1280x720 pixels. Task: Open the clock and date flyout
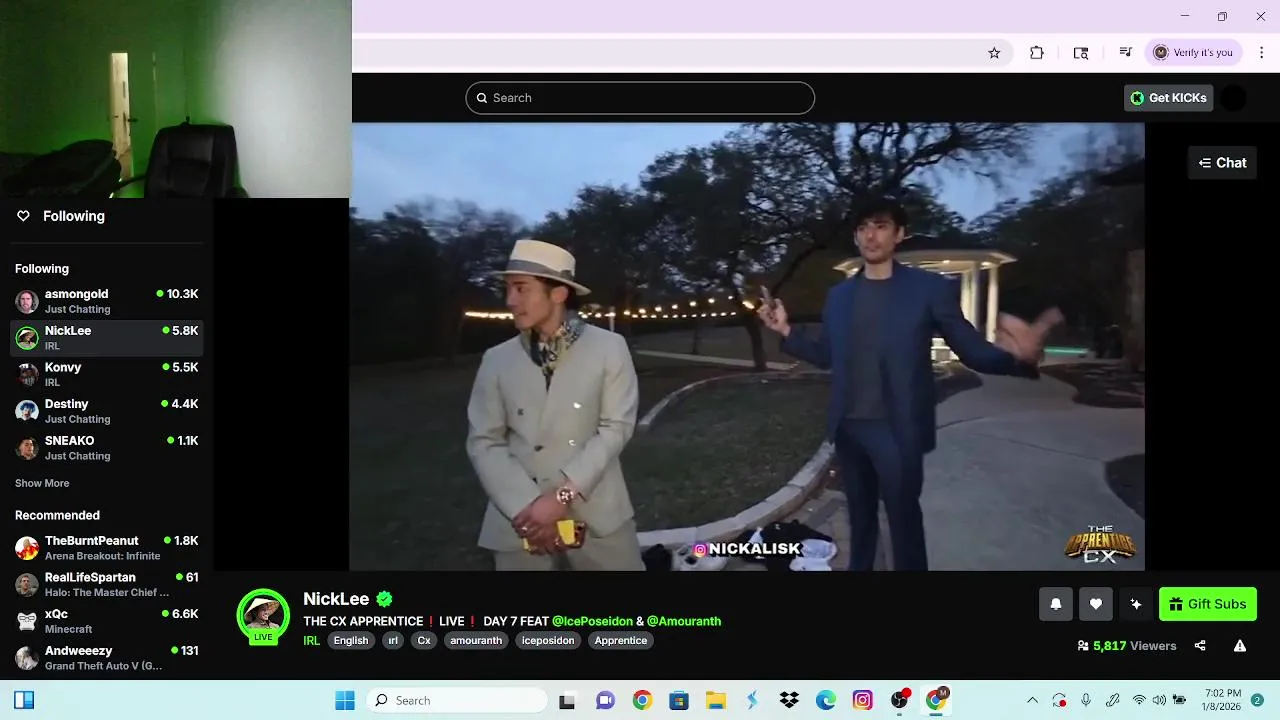tap(1220, 700)
